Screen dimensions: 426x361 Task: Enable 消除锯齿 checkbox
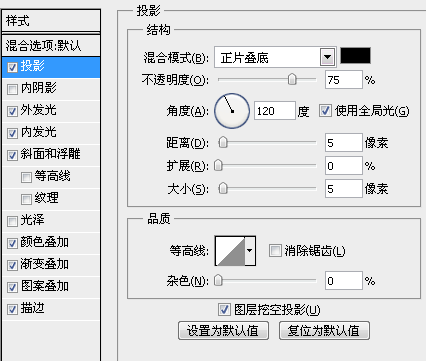275,251
